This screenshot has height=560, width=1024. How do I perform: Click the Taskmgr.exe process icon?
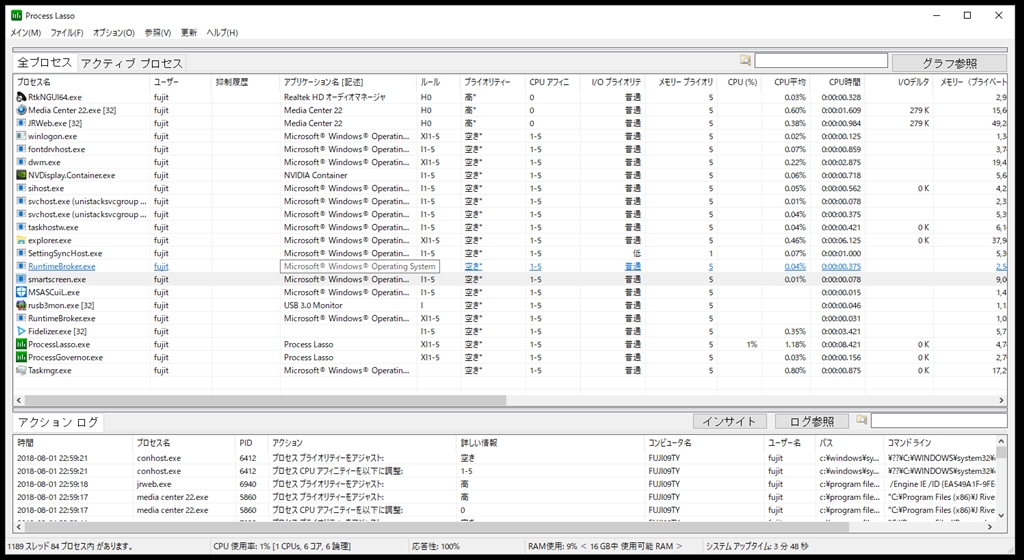click(21, 371)
